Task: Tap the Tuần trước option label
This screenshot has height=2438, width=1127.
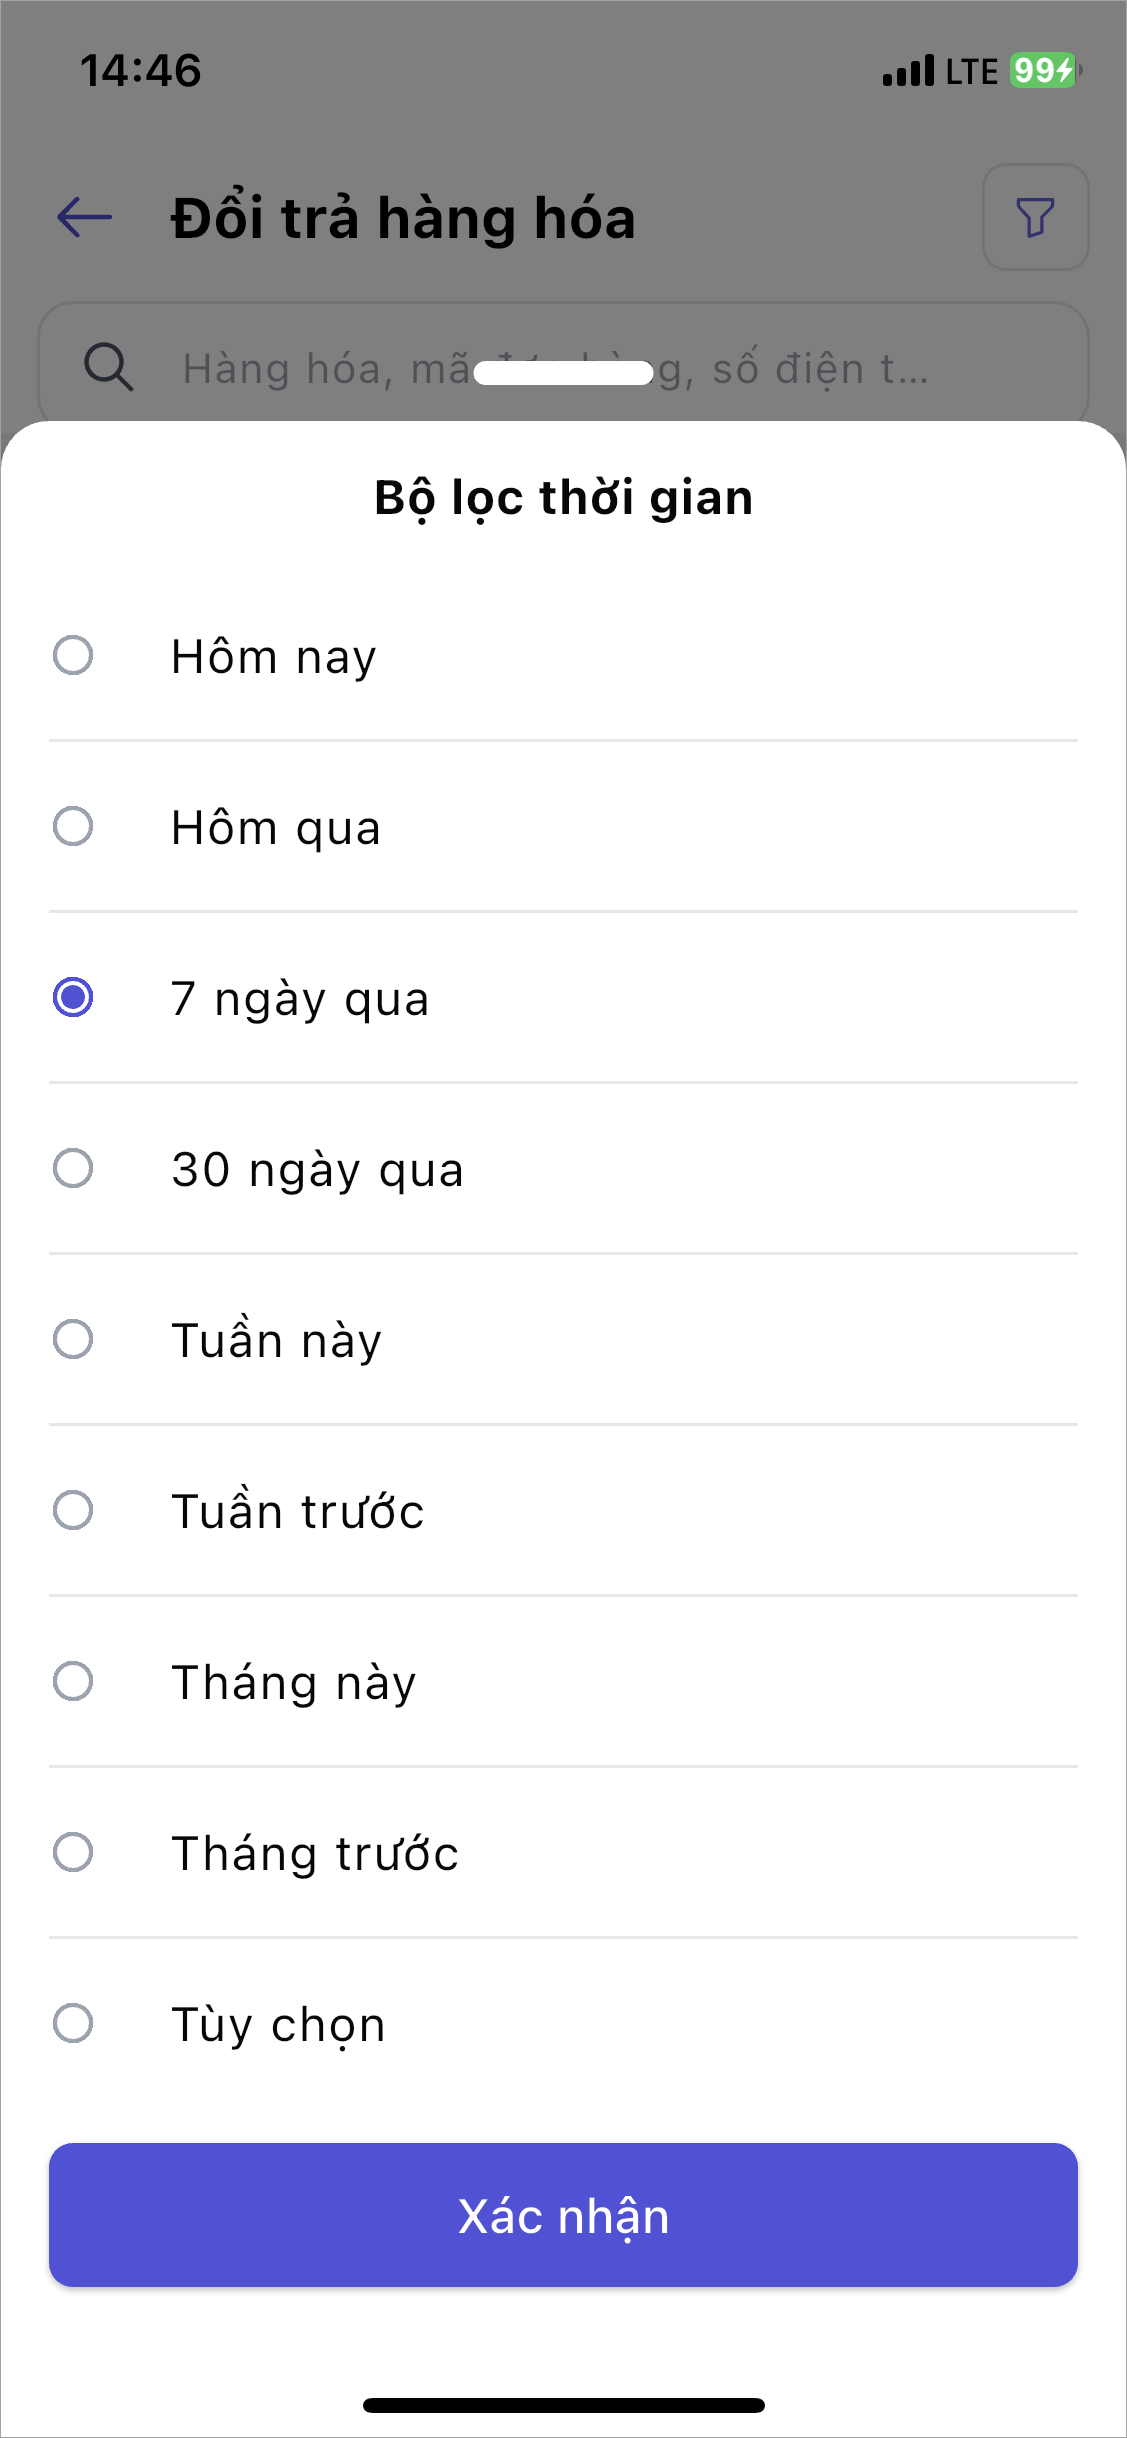Action: pos(298,1512)
